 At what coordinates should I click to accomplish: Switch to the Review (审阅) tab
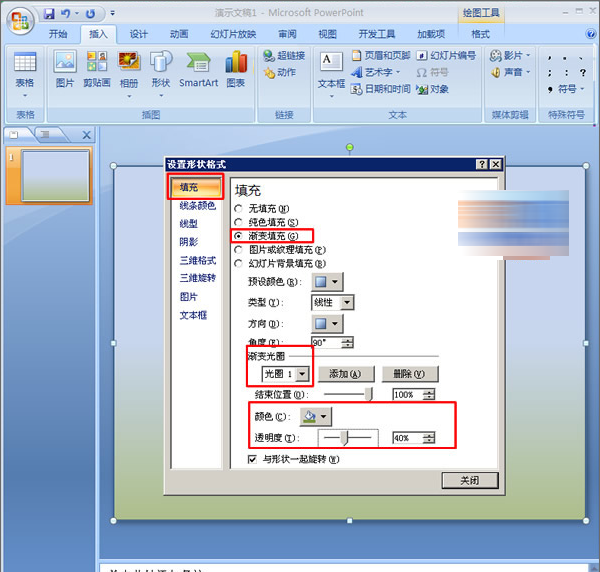point(287,34)
